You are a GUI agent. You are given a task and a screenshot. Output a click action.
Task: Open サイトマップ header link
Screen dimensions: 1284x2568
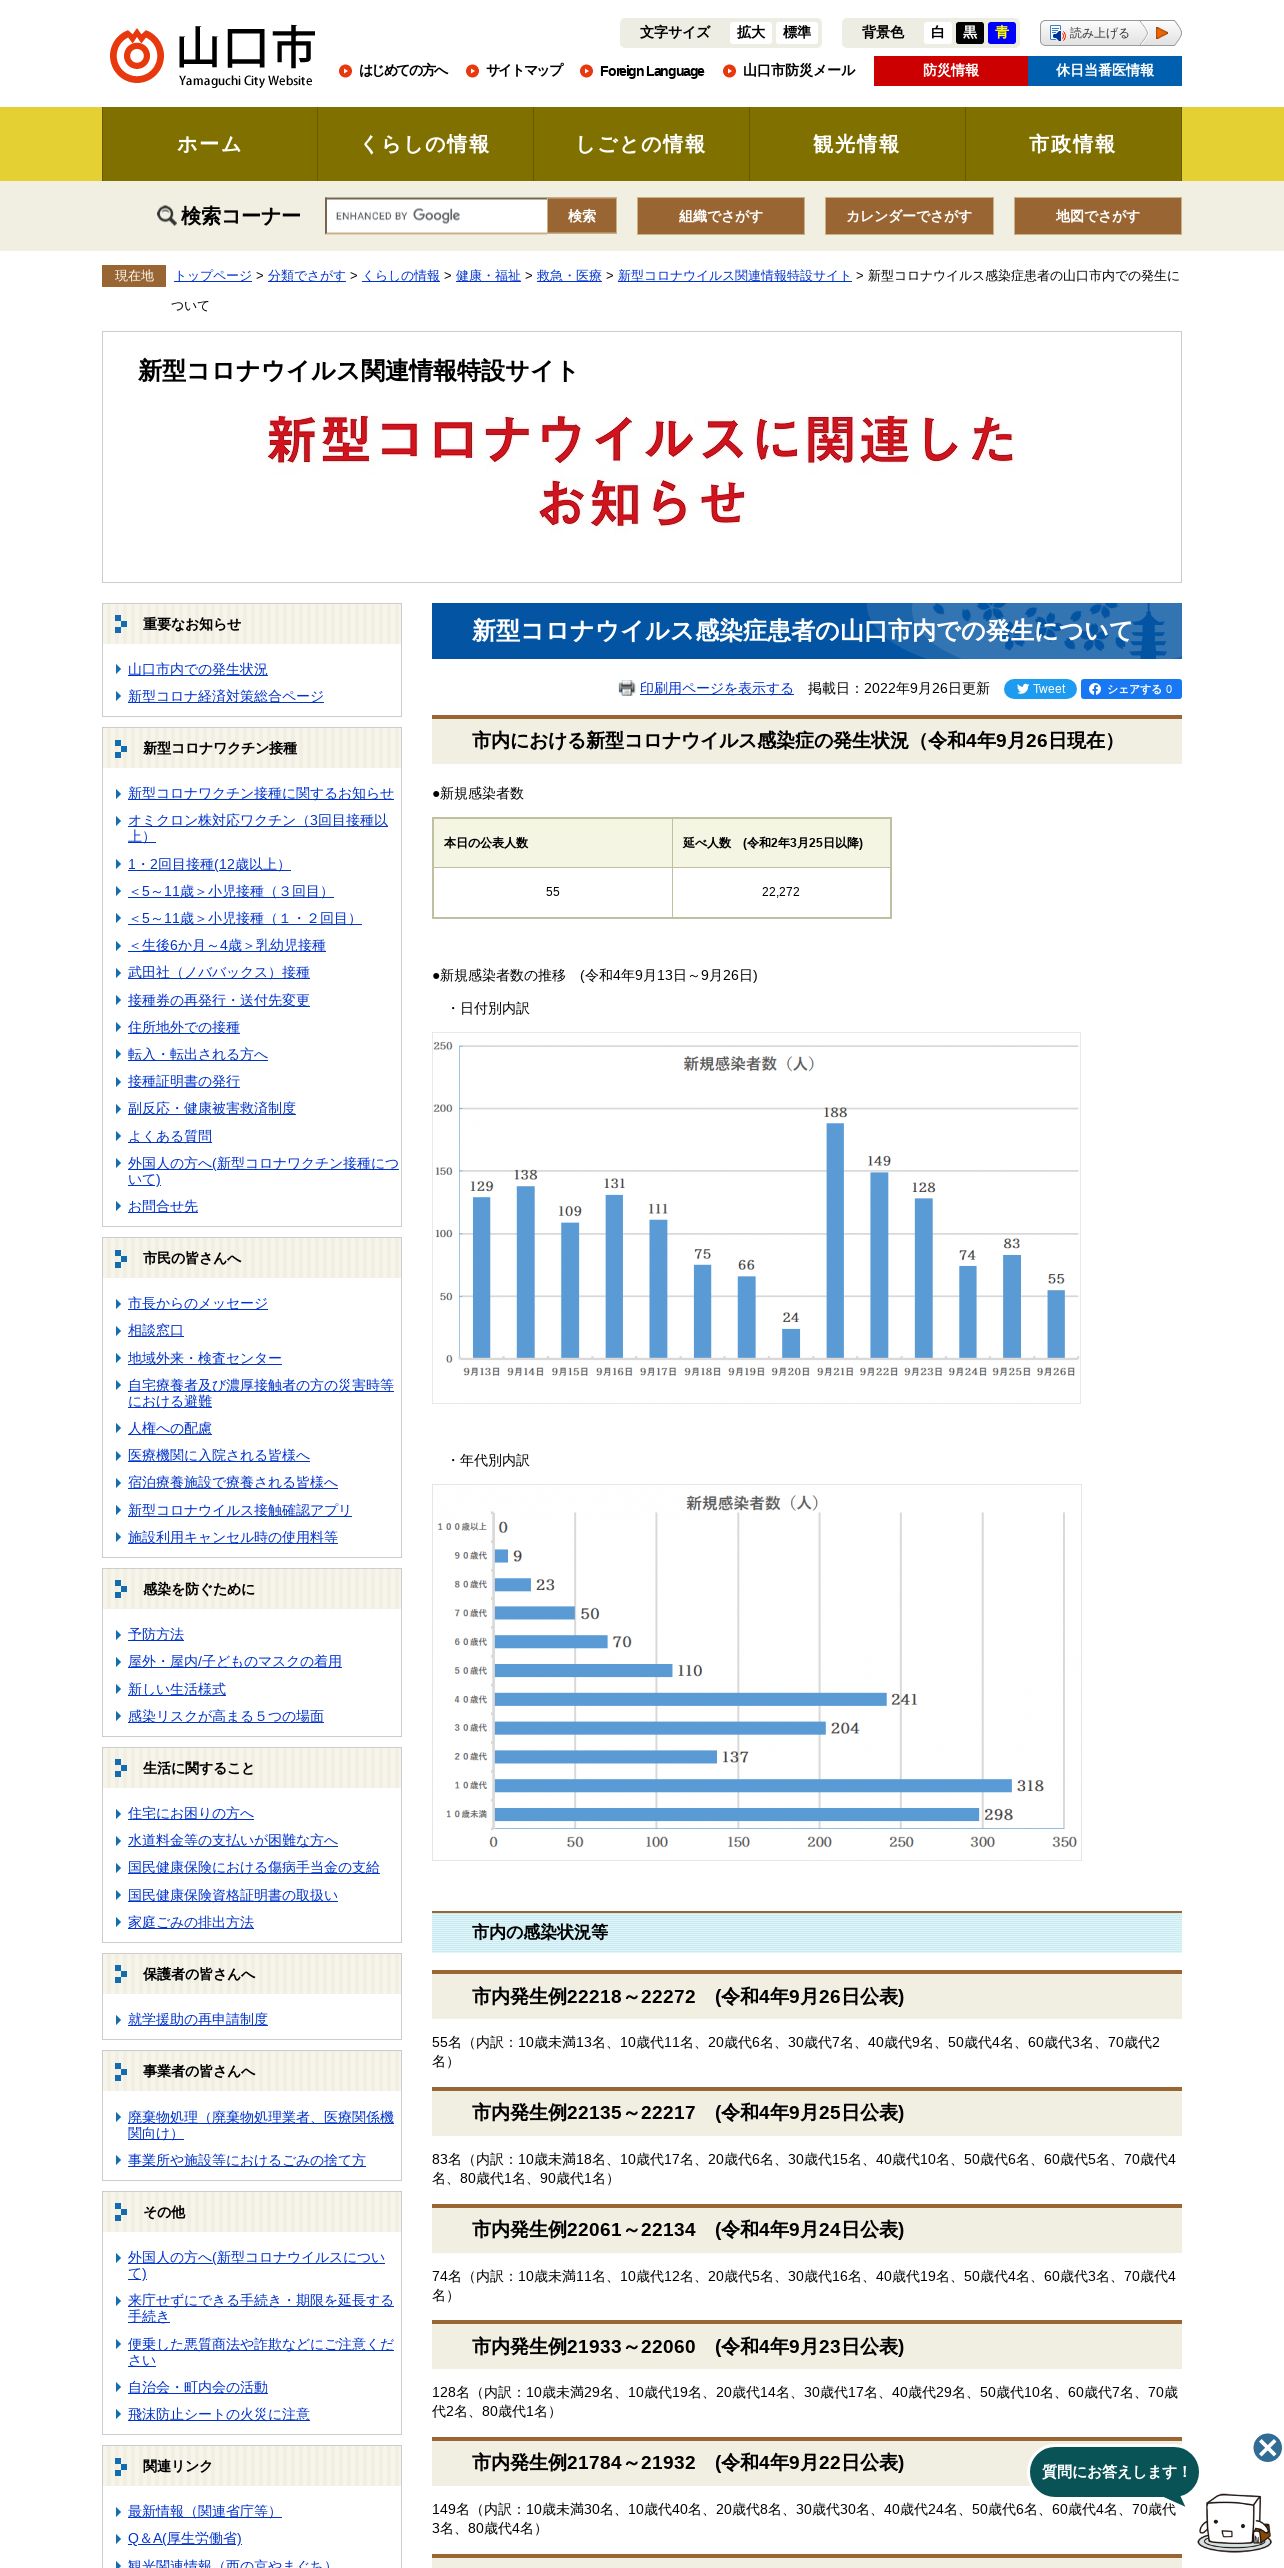[x=524, y=71]
